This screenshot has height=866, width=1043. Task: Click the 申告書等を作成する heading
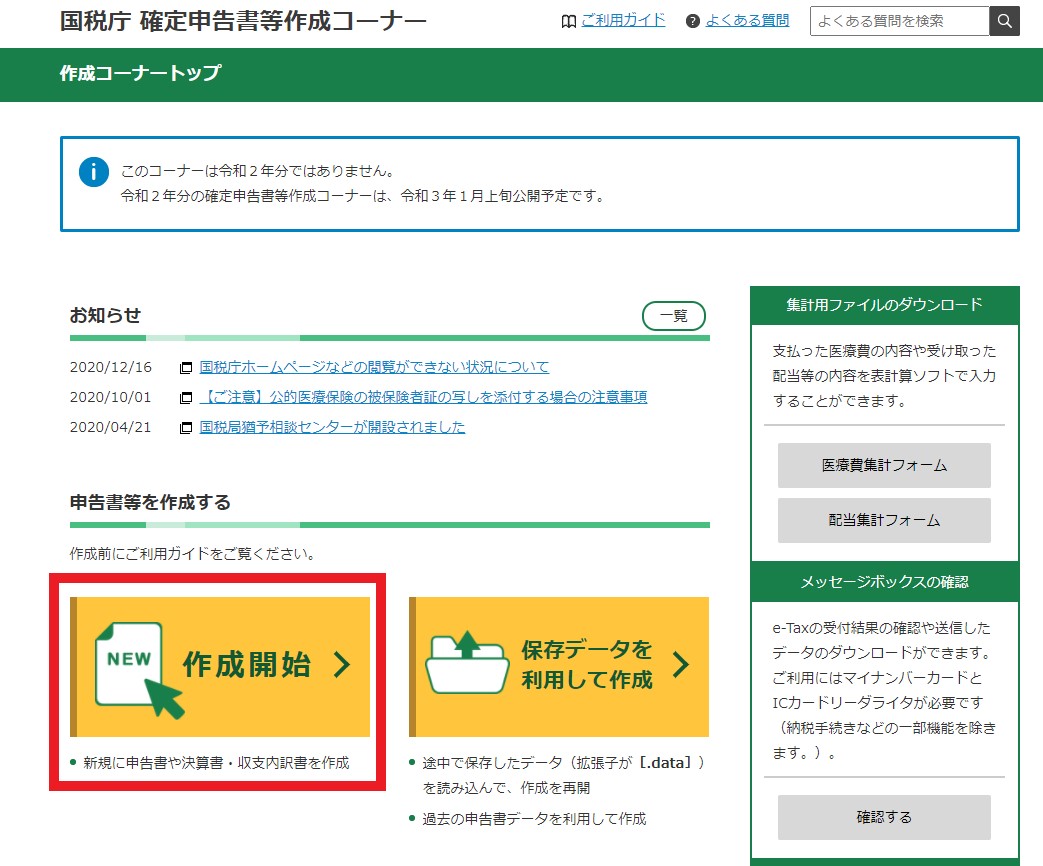(150, 502)
